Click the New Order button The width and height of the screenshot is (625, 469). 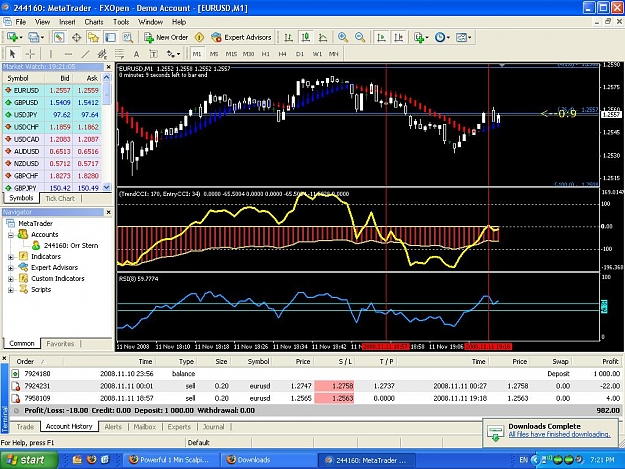[166, 37]
